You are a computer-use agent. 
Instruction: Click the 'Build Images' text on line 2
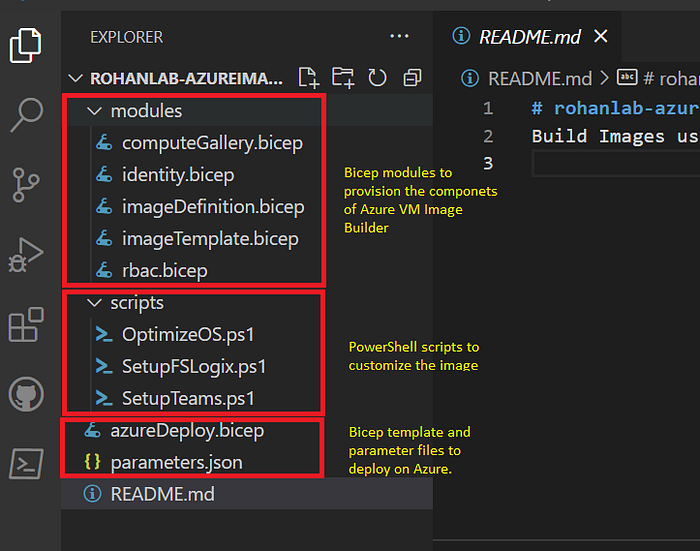tap(598, 136)
